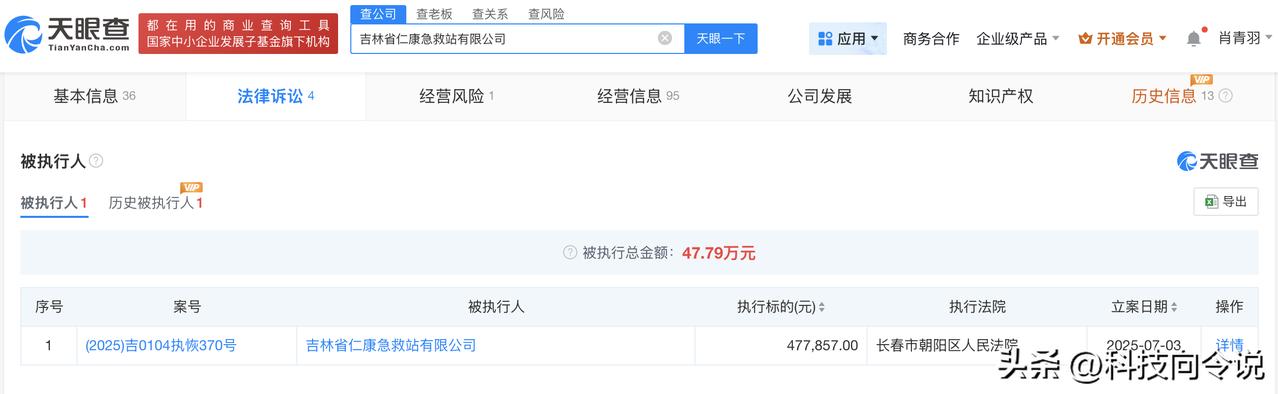Switch to the 基本信息 tab
The width and height of the screenshot is (1278, 394).
94,96
